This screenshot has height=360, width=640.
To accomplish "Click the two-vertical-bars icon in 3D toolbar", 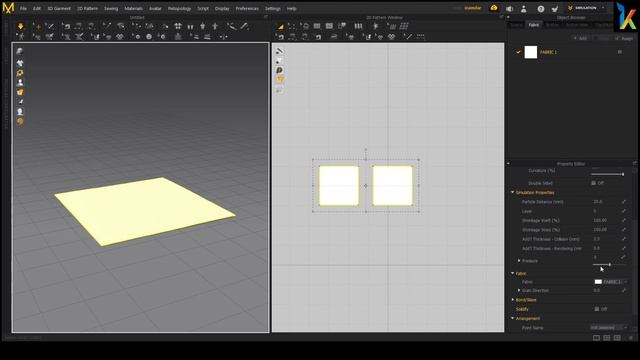I will point(190,27).
